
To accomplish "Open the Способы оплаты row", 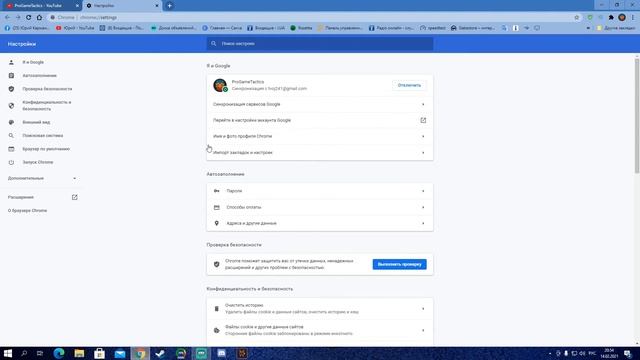I will point(320,207).
